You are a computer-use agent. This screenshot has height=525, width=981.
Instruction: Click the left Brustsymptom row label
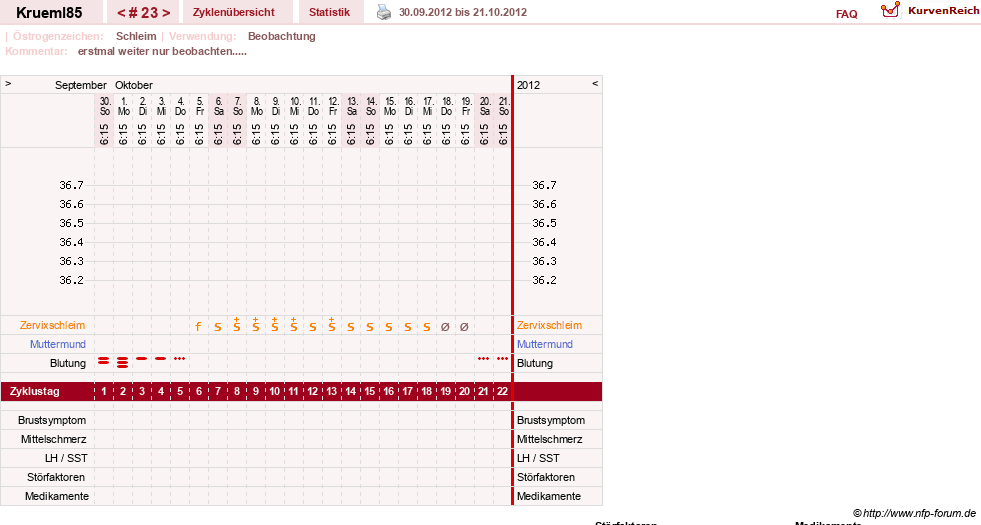pos(52,421)
